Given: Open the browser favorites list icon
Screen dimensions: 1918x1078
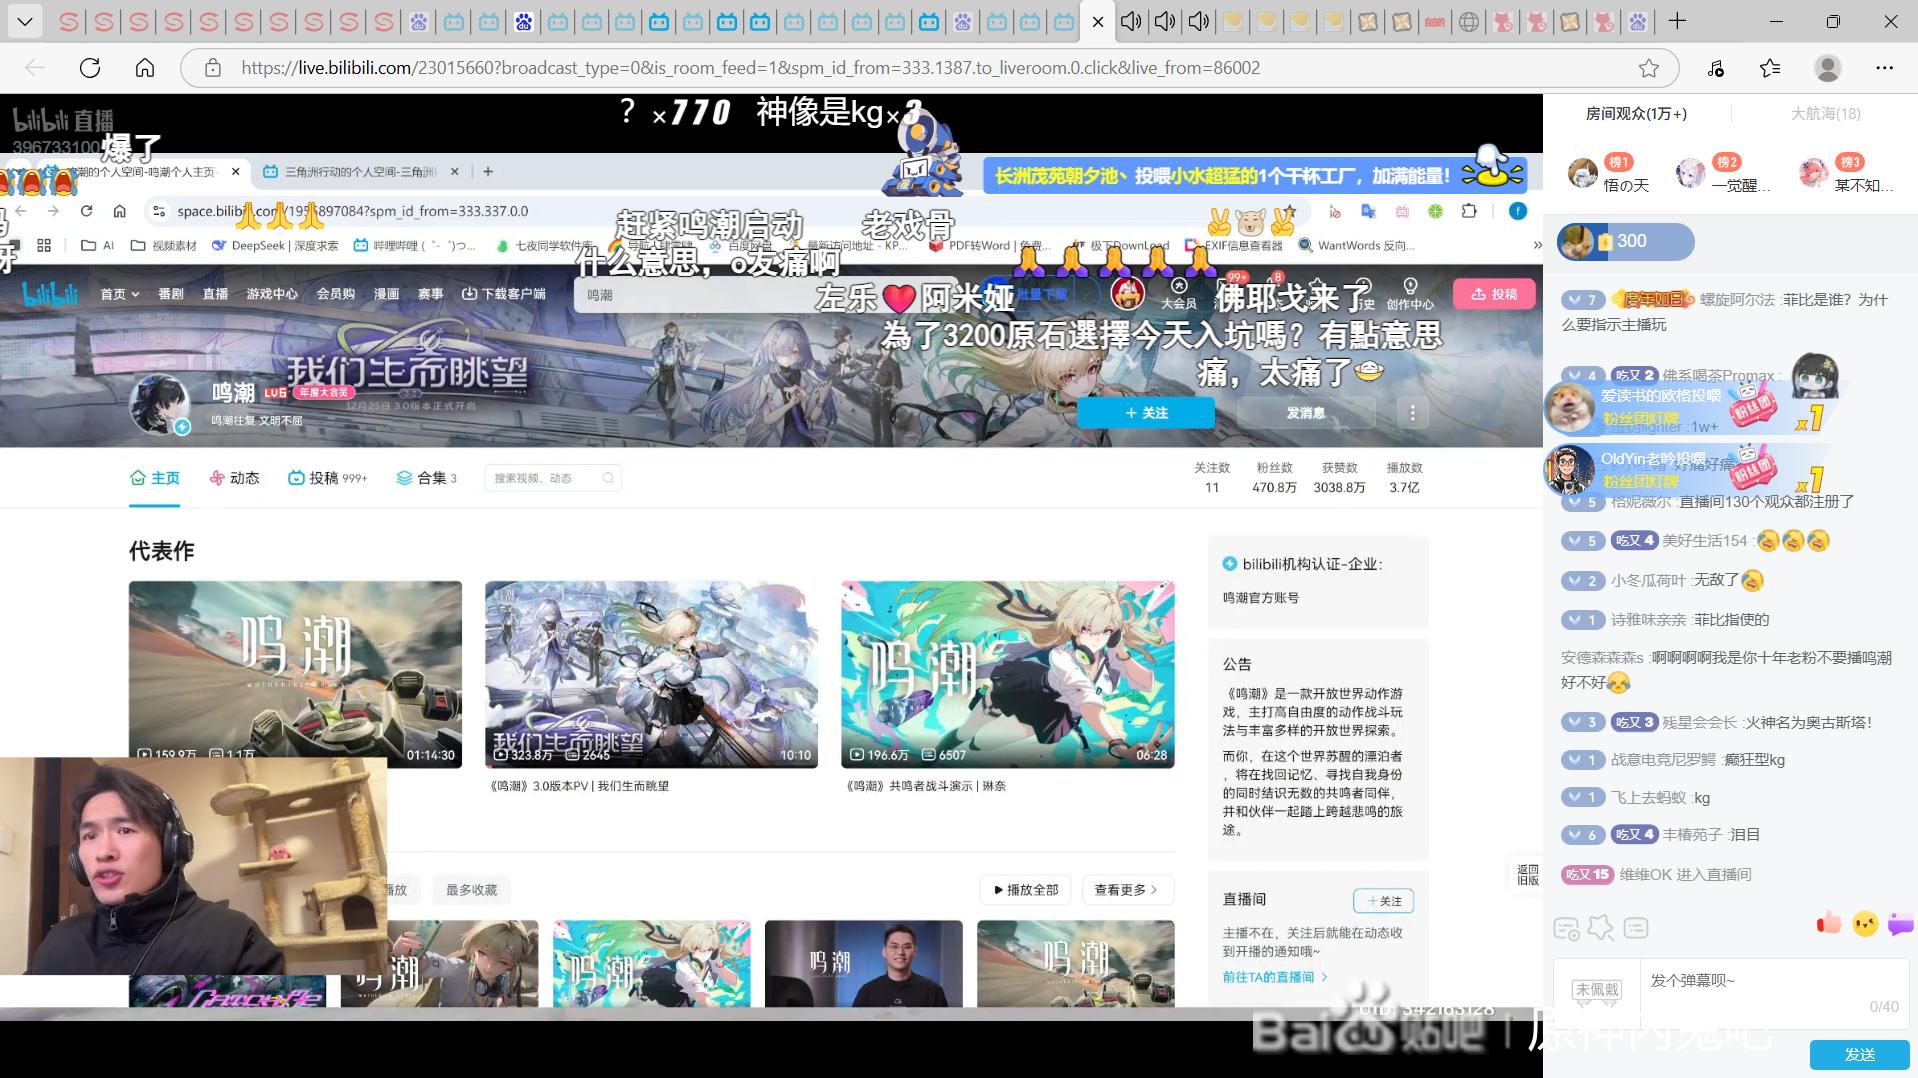Looking at the screenshot, I should (1770, 68).
